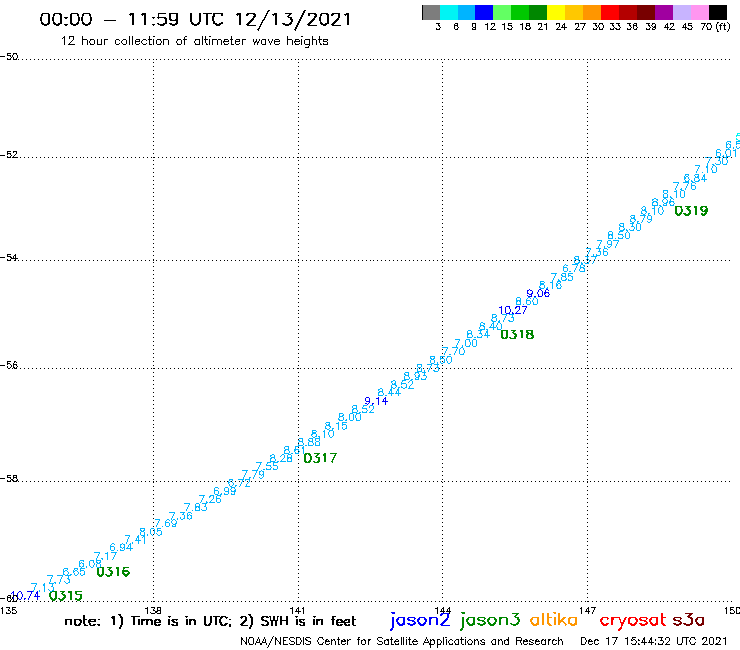Select the purple 42 ft legend swatch

[664, 13]
